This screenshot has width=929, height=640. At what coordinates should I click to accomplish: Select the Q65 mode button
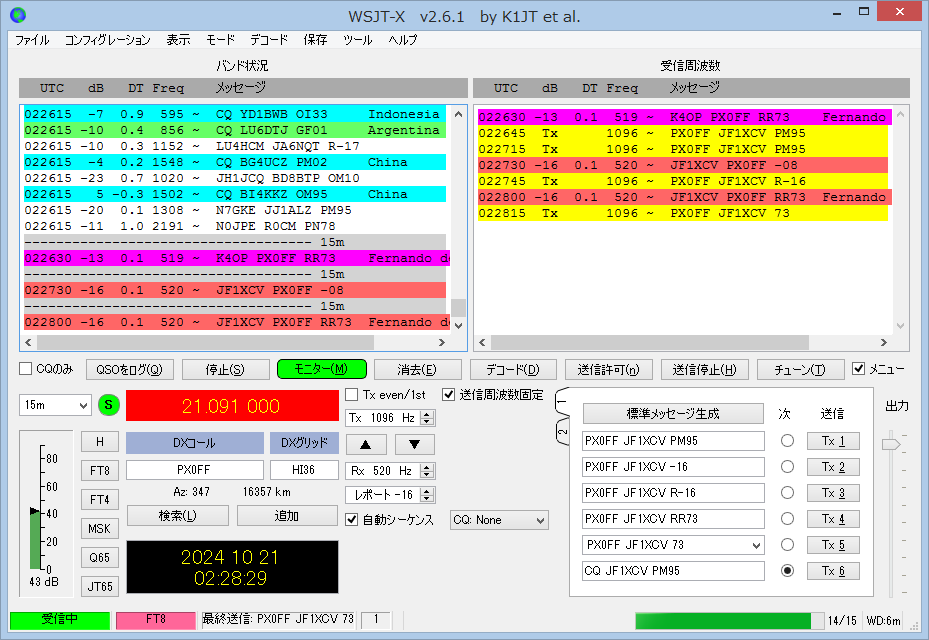(100, 558)
